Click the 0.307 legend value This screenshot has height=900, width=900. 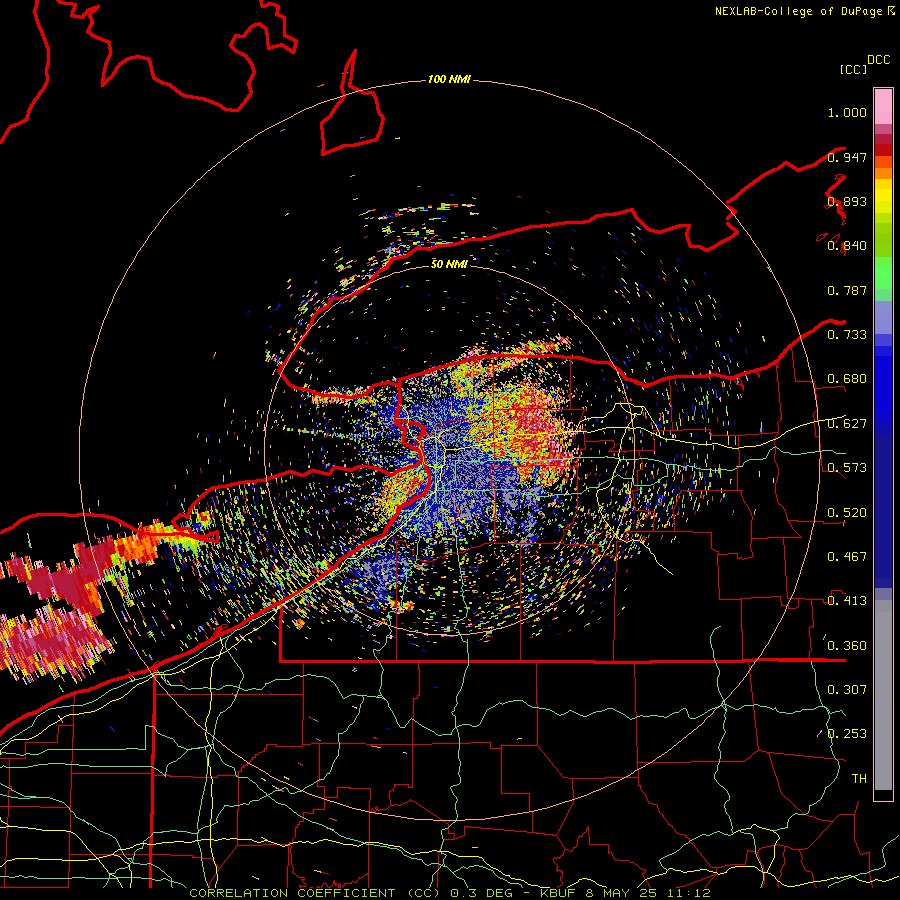[847, 690]
